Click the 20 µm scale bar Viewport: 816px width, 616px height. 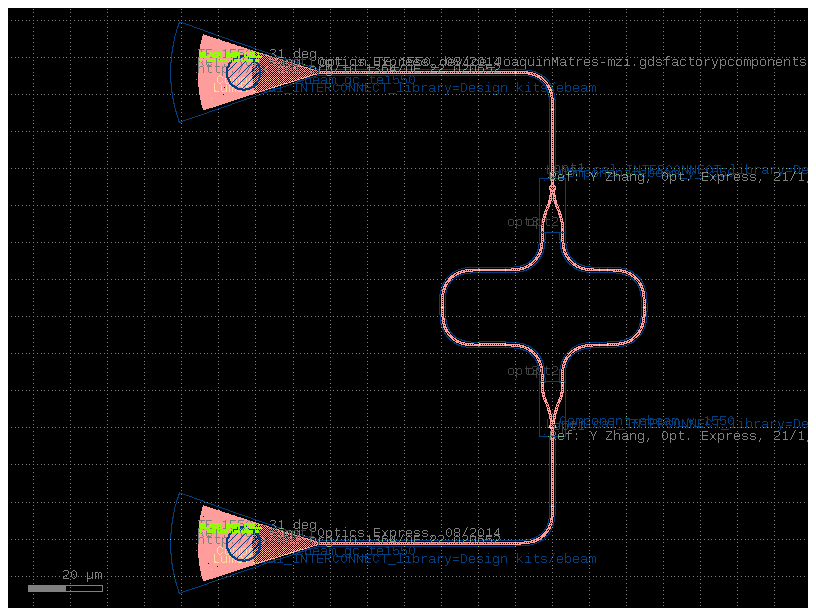[x=65, y=588]
